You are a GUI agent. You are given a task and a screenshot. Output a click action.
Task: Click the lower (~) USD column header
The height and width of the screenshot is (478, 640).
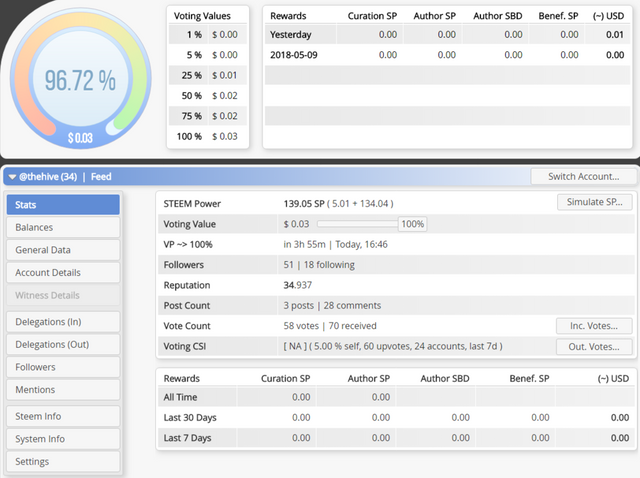(613, 378)
